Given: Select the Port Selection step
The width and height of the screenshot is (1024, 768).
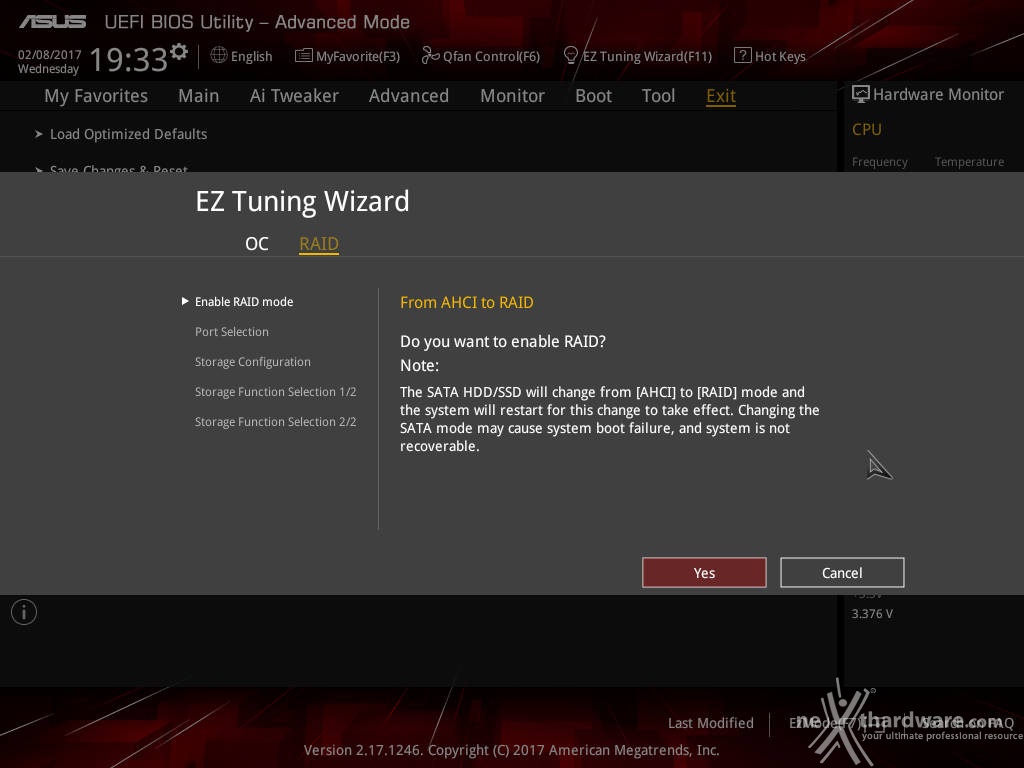Looking at the screenshot, I should click(x=232, y=332).
